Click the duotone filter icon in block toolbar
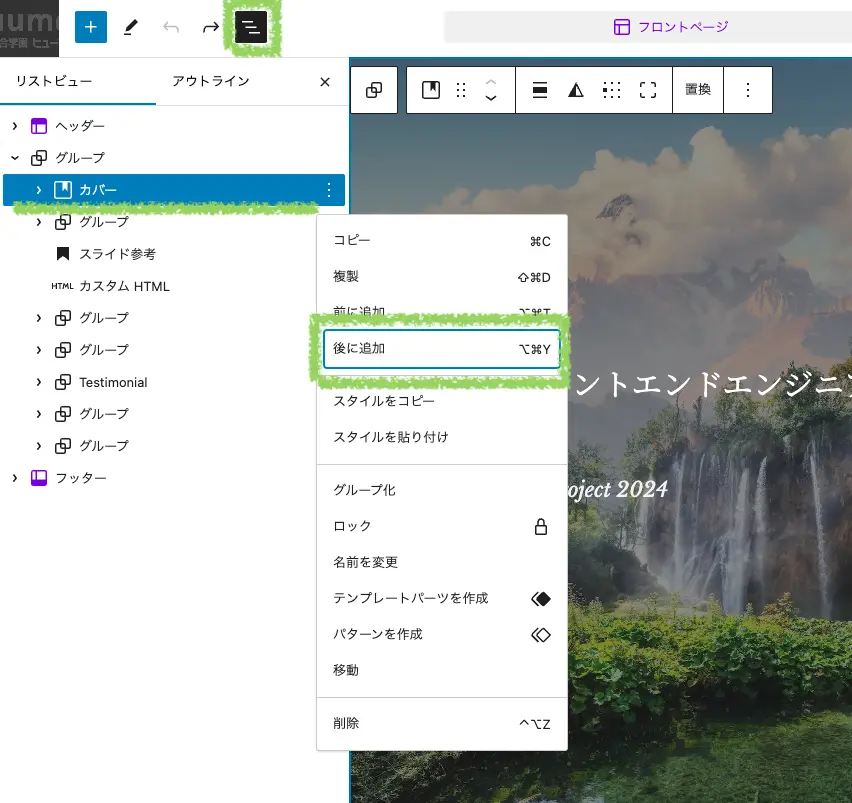Screen dimensions: 852x803 [x=576, y=90]
